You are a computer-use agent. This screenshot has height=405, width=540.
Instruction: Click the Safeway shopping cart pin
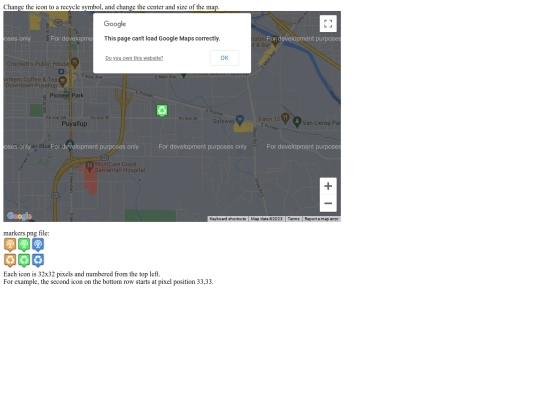tap(240, 120)
